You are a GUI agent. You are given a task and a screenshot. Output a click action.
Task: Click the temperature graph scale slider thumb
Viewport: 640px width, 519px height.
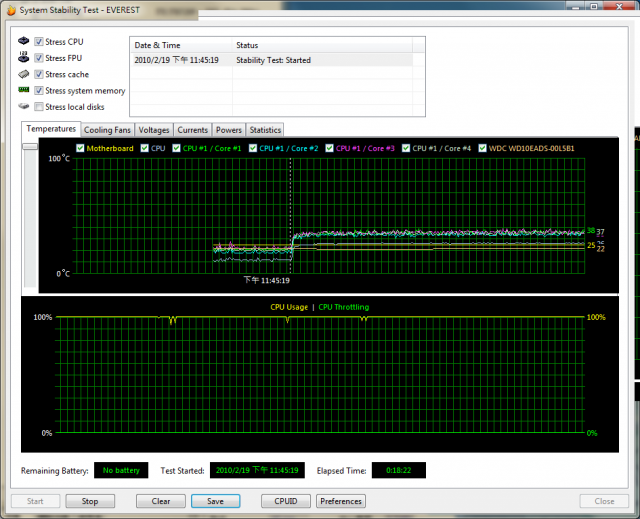tap(30, 146)
